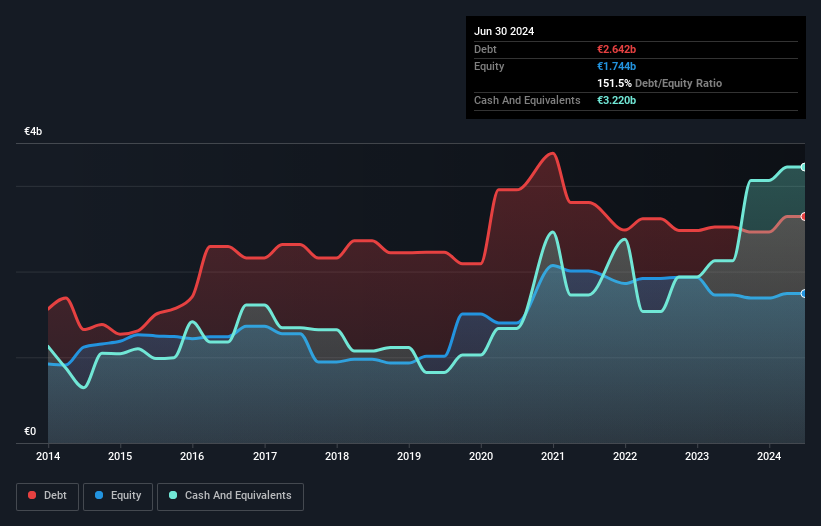The height and width of the screenshot is (526, 821).
Task: Click the teal Cash end-point marker
Action: click(803, 167)
